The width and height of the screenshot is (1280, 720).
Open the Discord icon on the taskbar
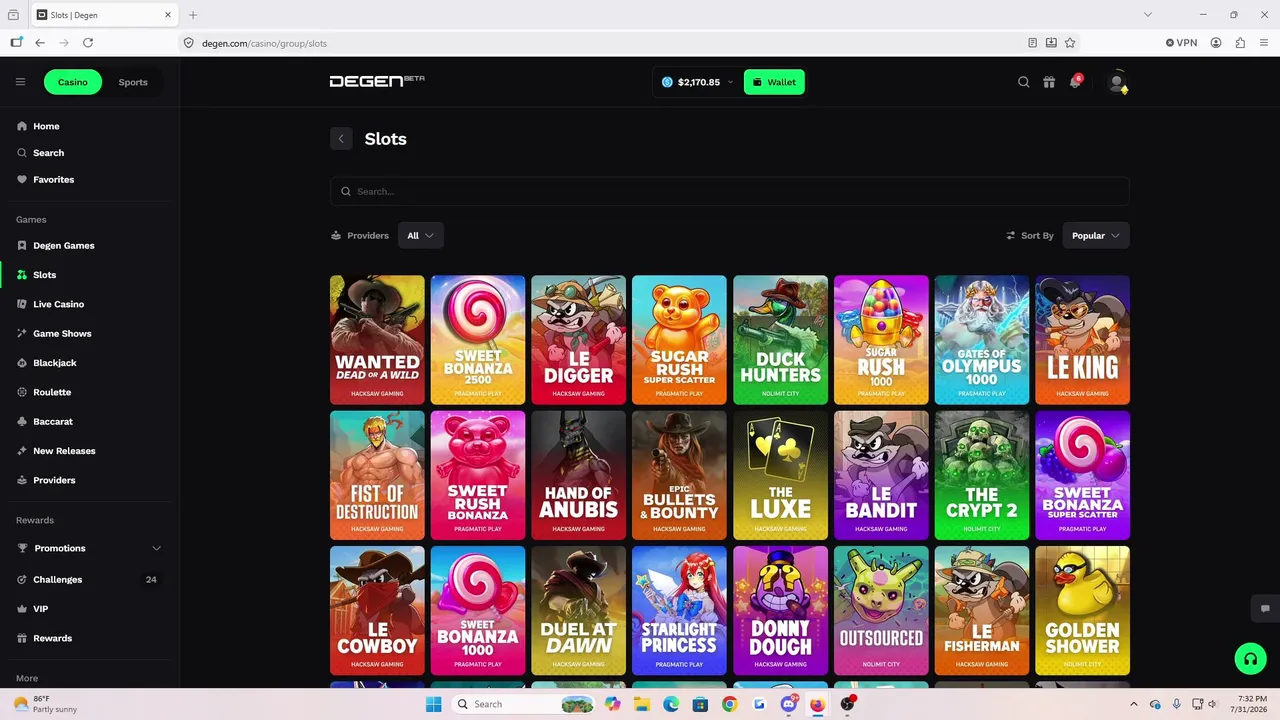[789, 704]
